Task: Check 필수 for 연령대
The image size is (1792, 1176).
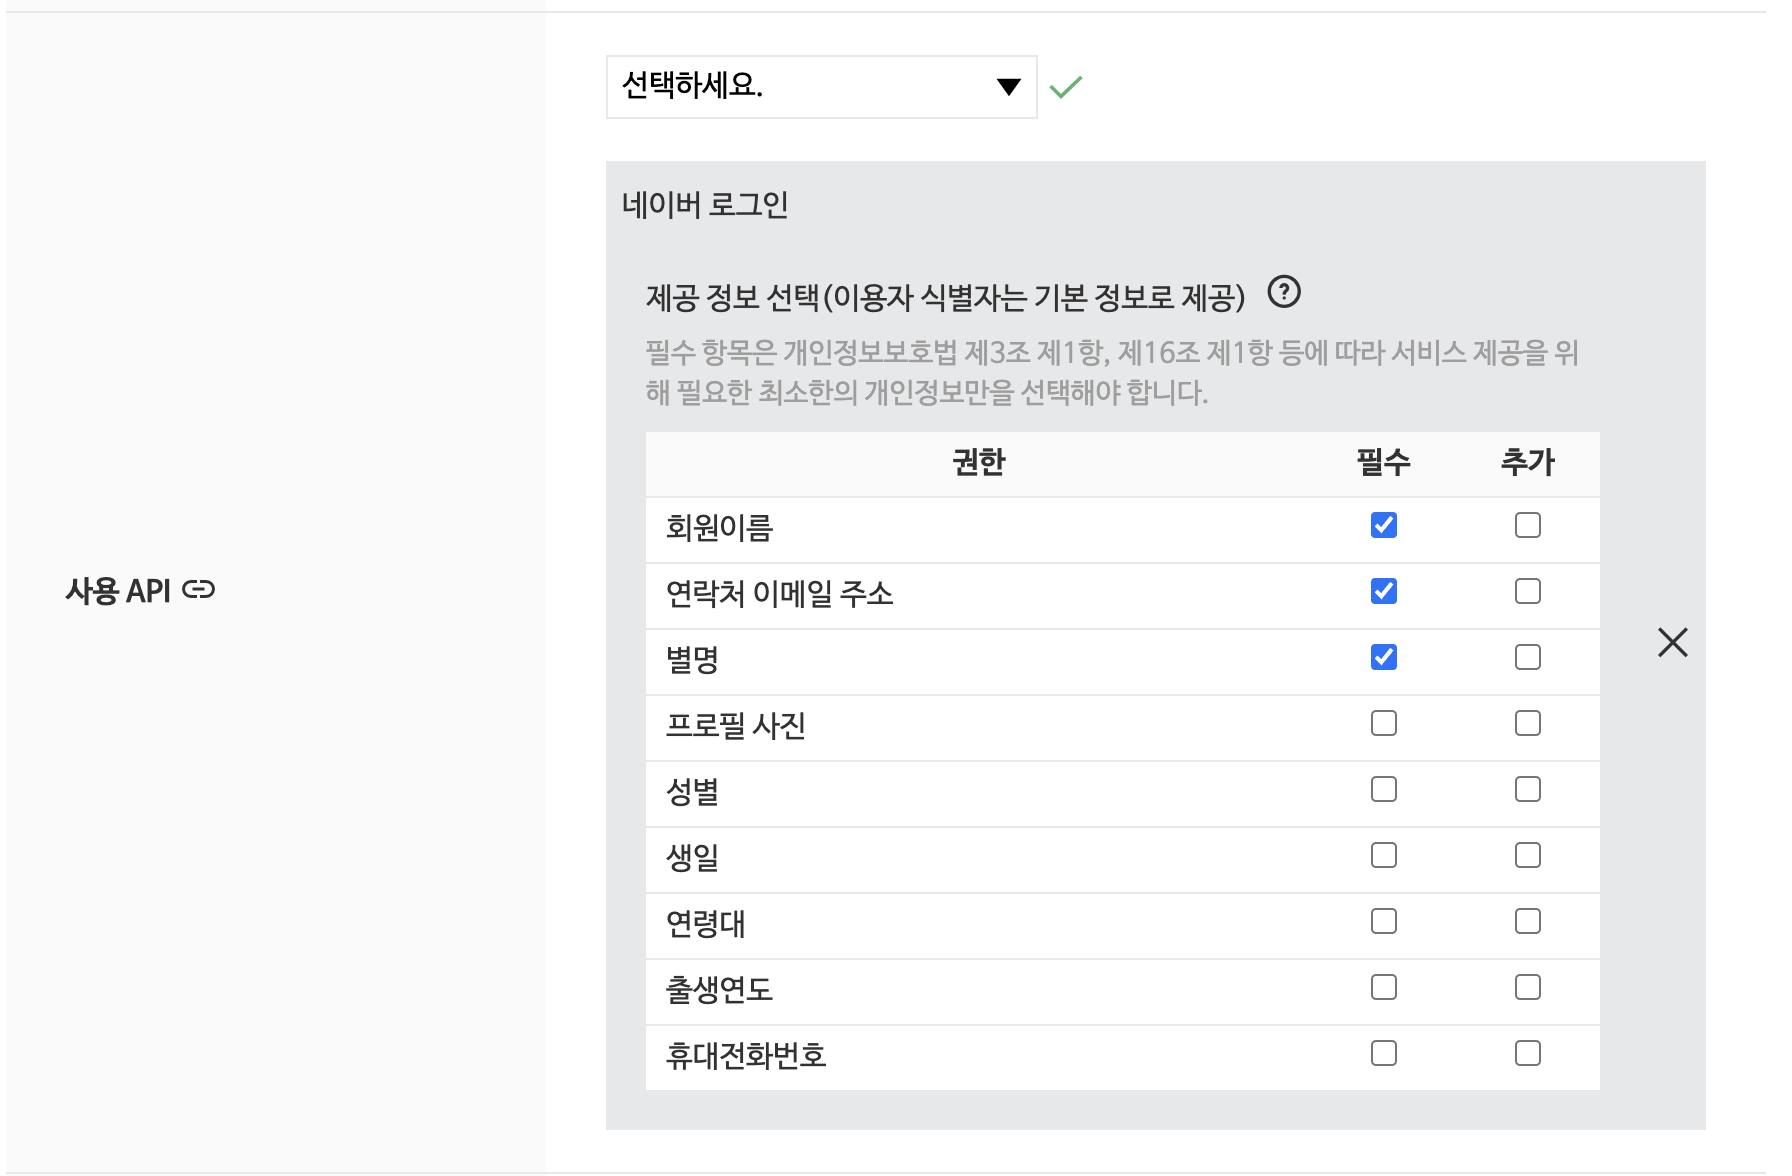Action: click(1384, 921)
